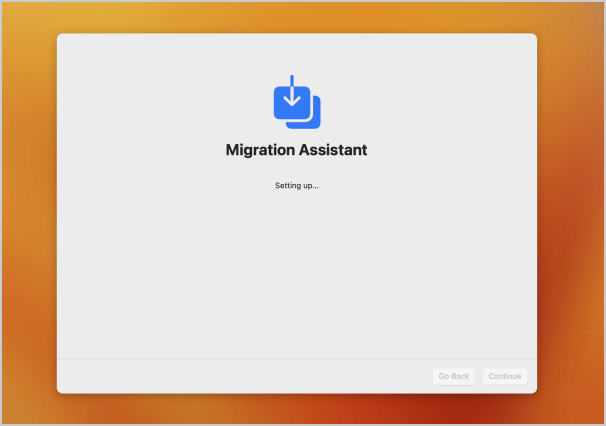This screenshot has width=606, height=426.
Task: Click the Go Back button
Action: click(x=454, y=376)
